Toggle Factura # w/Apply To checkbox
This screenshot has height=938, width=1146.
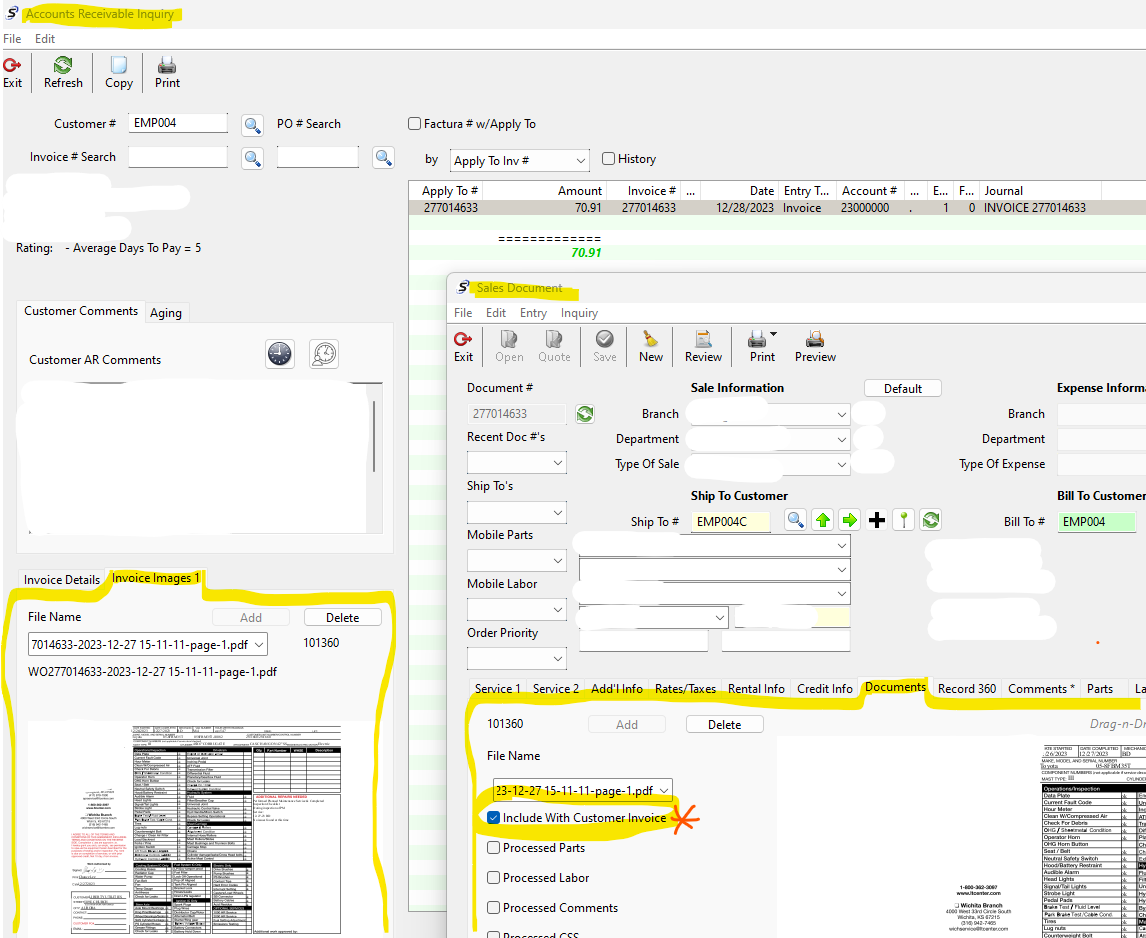point(414,124)
